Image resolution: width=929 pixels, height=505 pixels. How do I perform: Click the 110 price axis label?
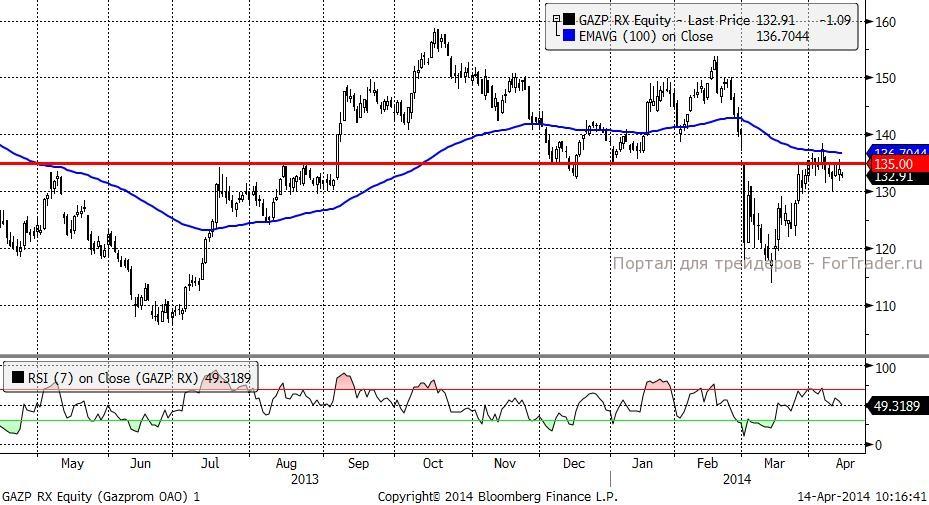pyautogui.click(x=885, y=306)
